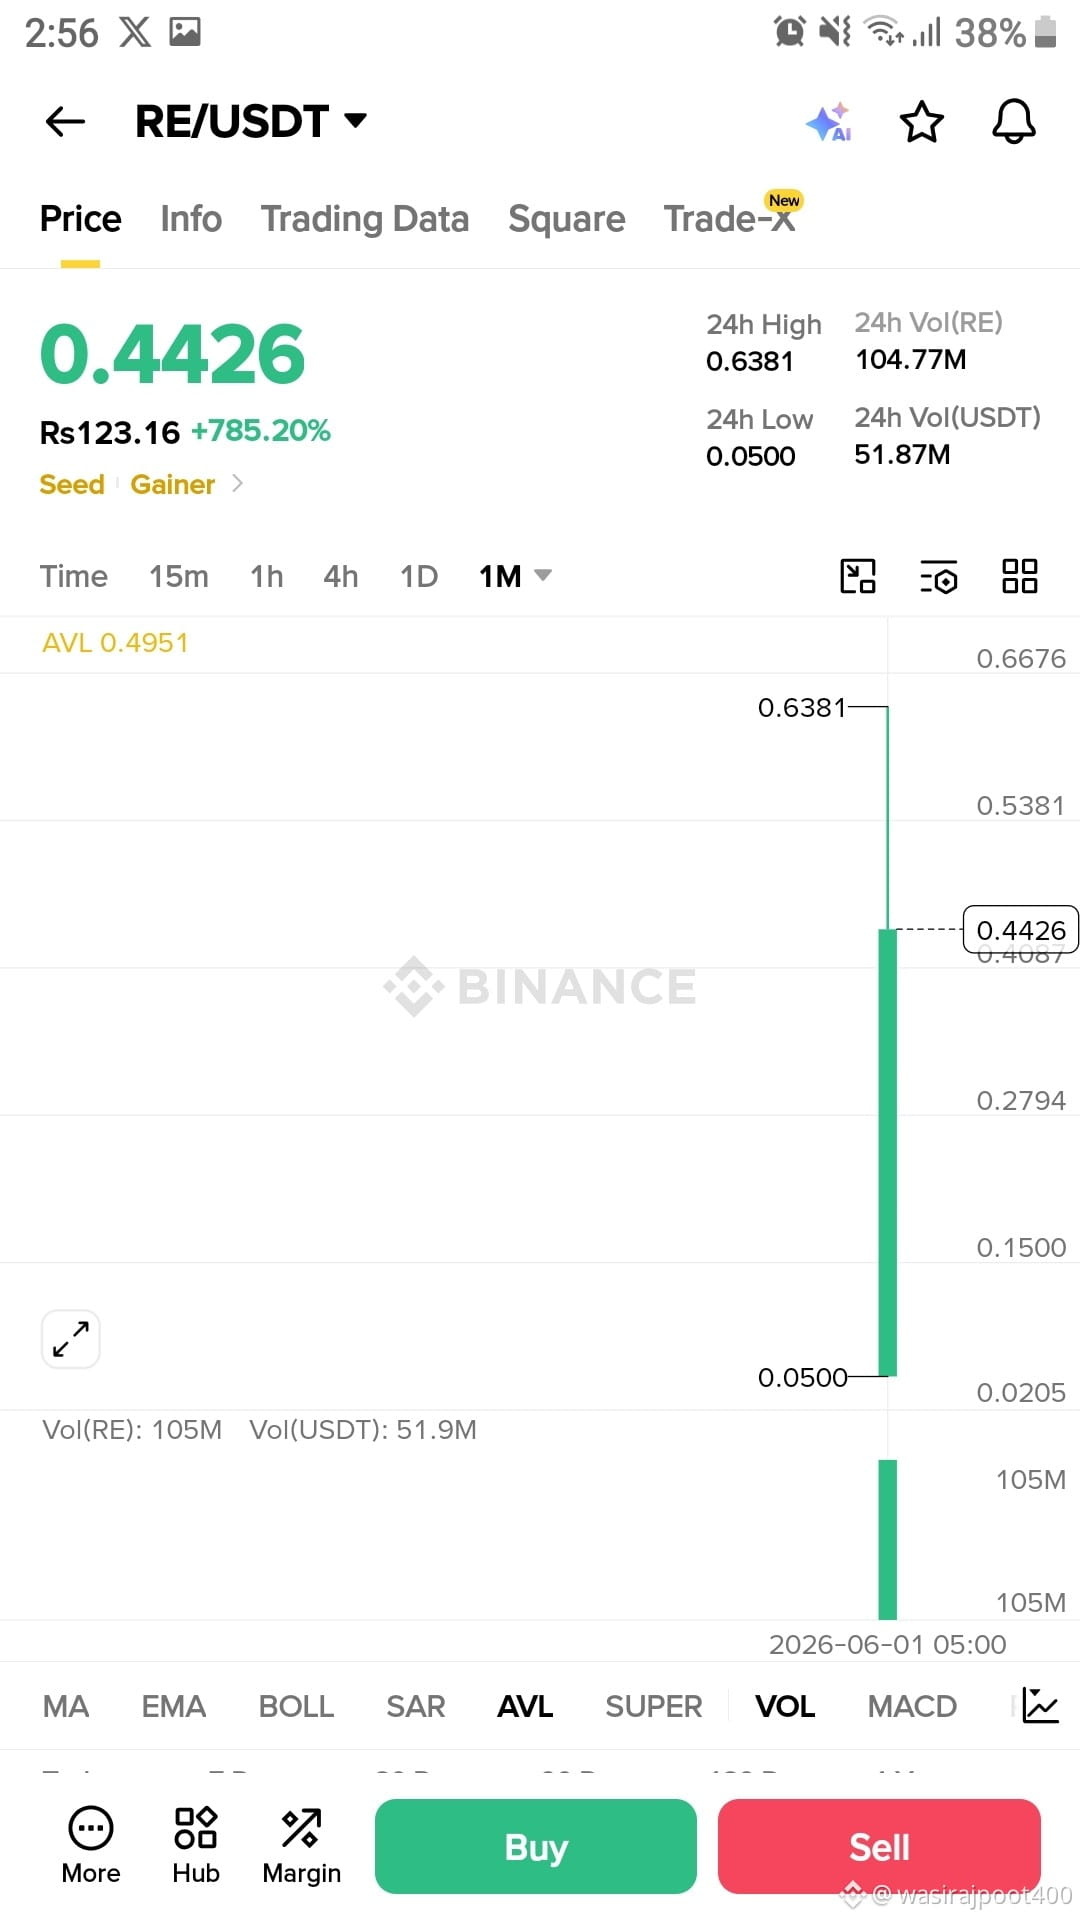Toggle the VOL indicator
The width and height of the screenshot is (1080, 1920).
[x=785, y=1706]
